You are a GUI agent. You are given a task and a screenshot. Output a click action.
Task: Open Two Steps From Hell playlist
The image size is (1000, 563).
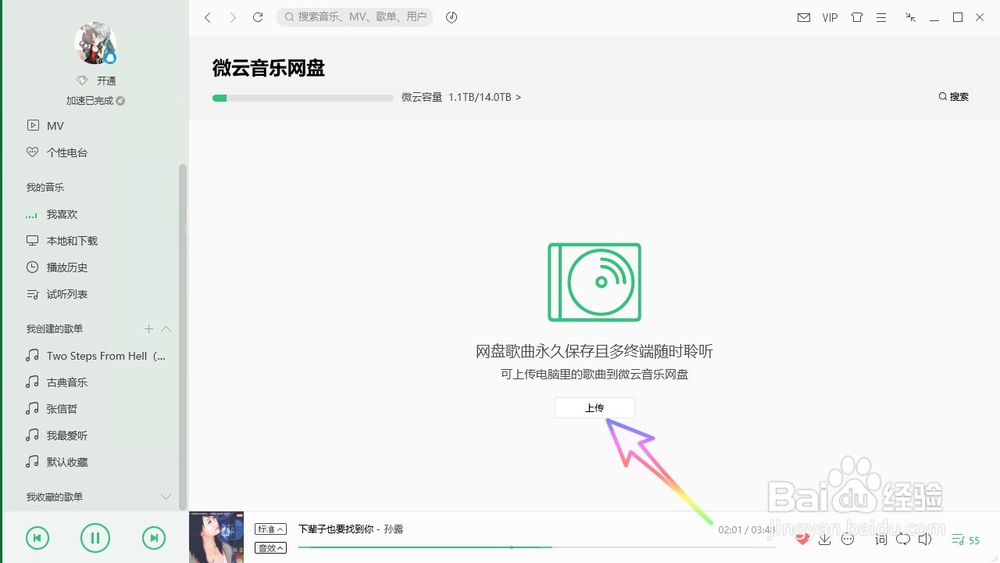96,356
